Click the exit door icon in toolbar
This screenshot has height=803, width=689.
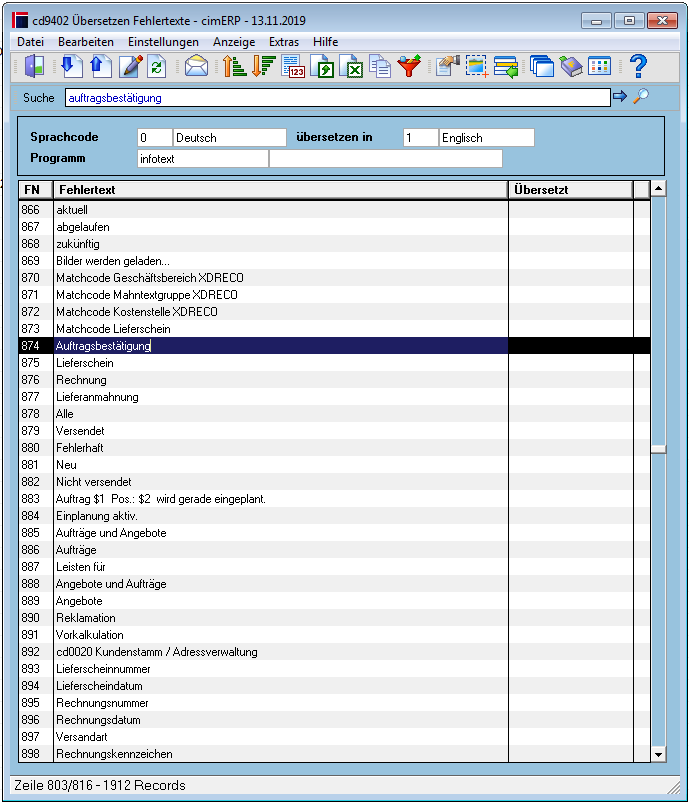[35, 67]
